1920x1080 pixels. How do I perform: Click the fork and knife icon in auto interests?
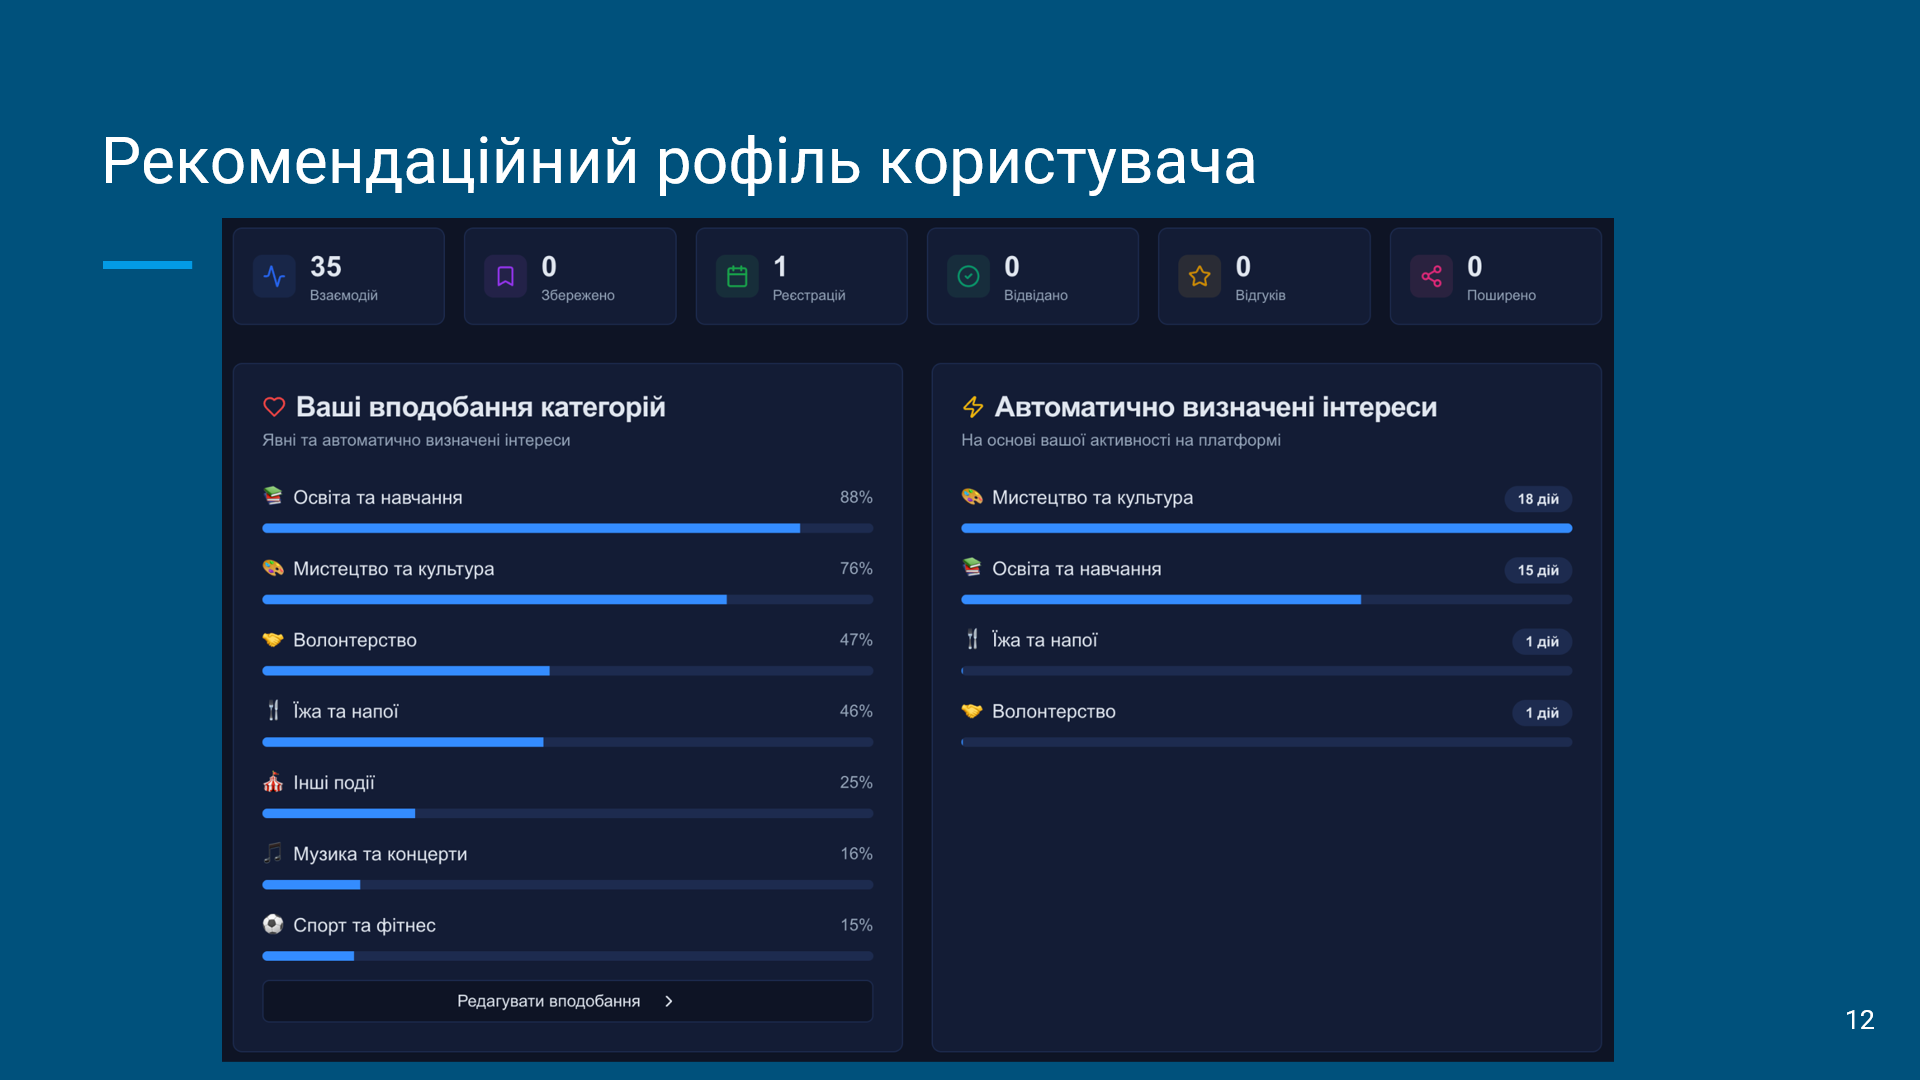pos(972,640)
